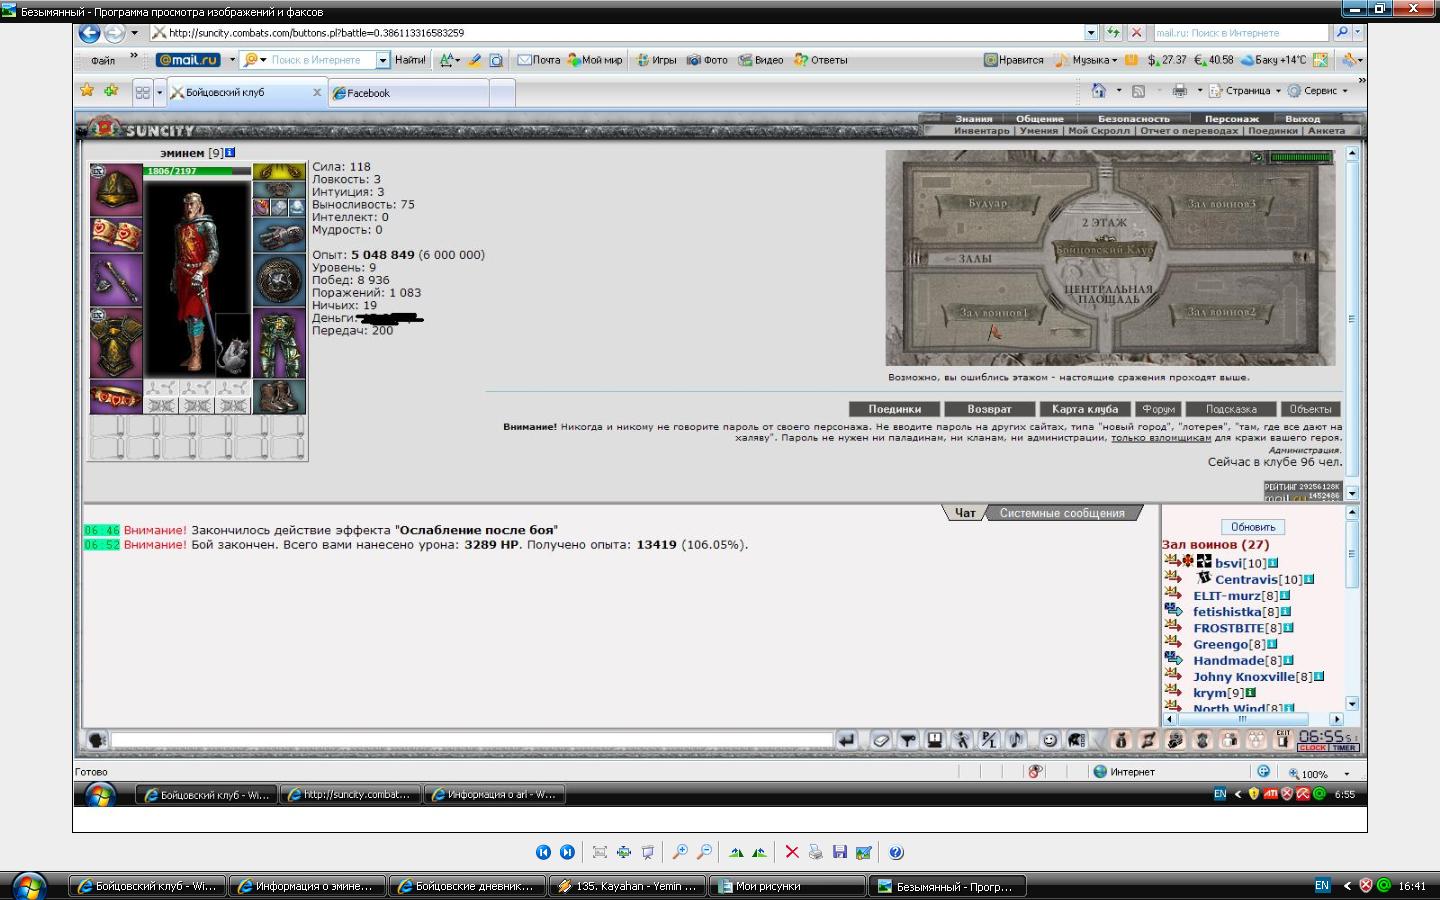Click the Найти! search button

[410, 60]
